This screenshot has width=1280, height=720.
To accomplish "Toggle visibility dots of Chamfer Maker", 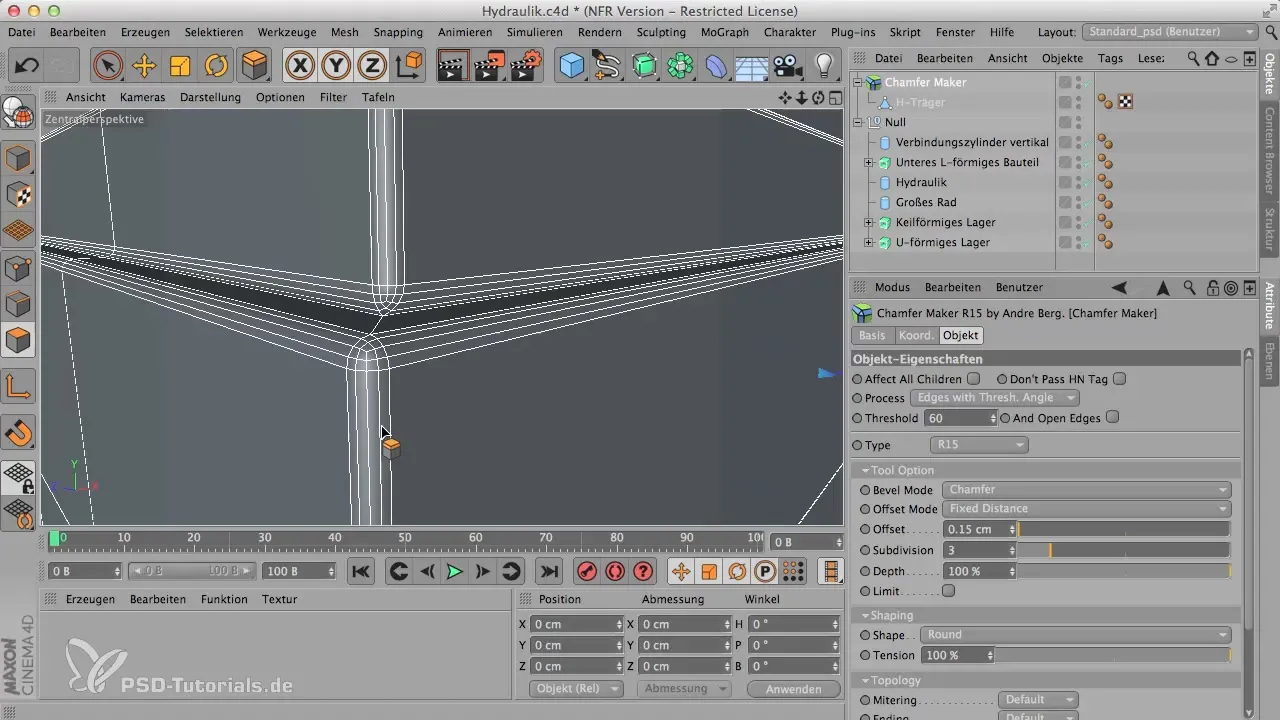I will [x=1078, y=82].
